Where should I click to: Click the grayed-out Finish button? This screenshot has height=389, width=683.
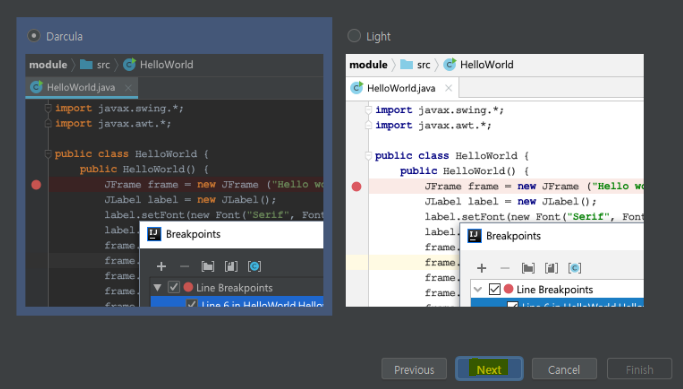[639, 369]
